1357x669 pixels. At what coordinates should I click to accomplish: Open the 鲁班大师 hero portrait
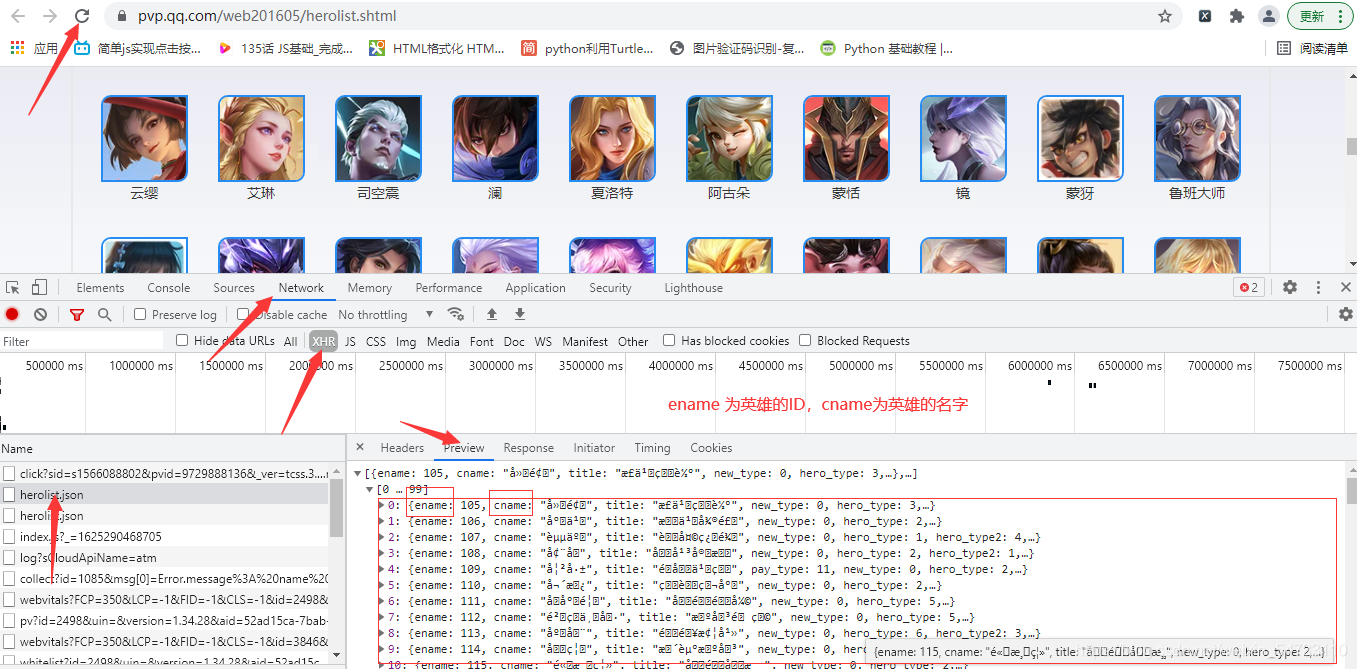click(x=1197, y=138)
